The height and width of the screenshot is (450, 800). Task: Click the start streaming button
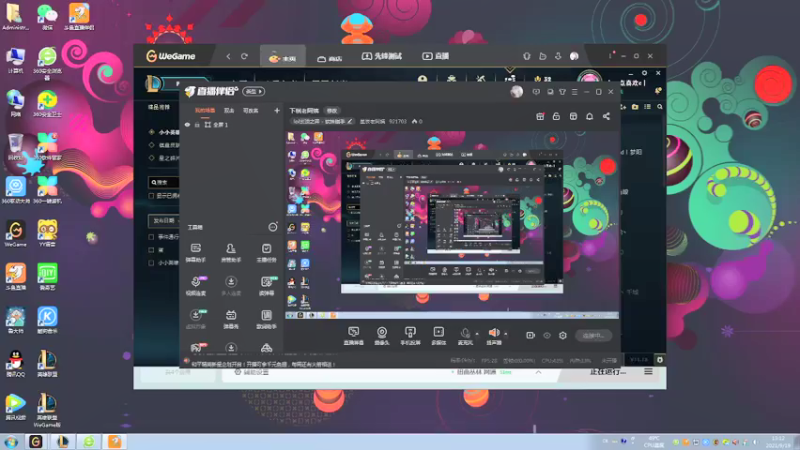pos(593,336)
